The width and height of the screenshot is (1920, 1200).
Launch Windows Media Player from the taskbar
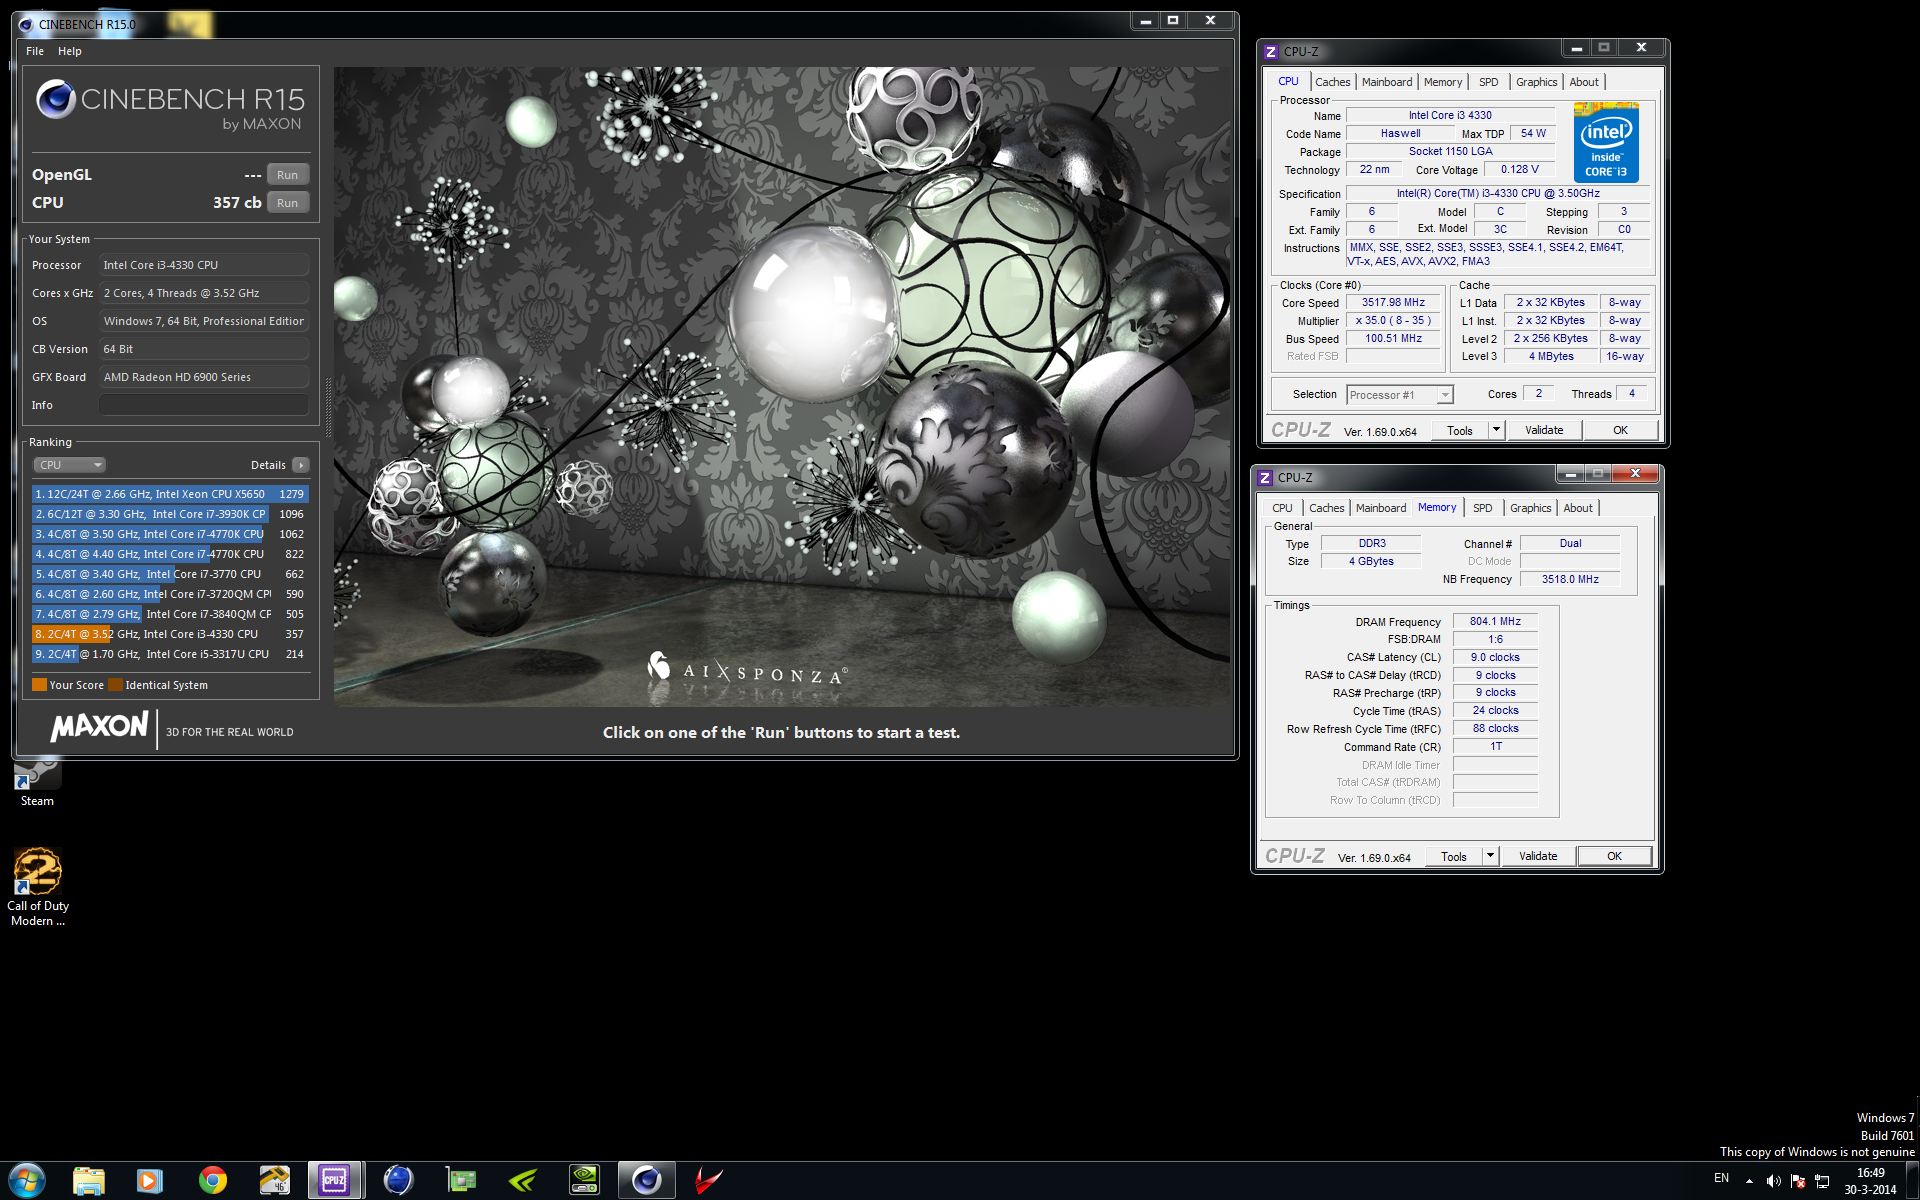point(150,1181)
